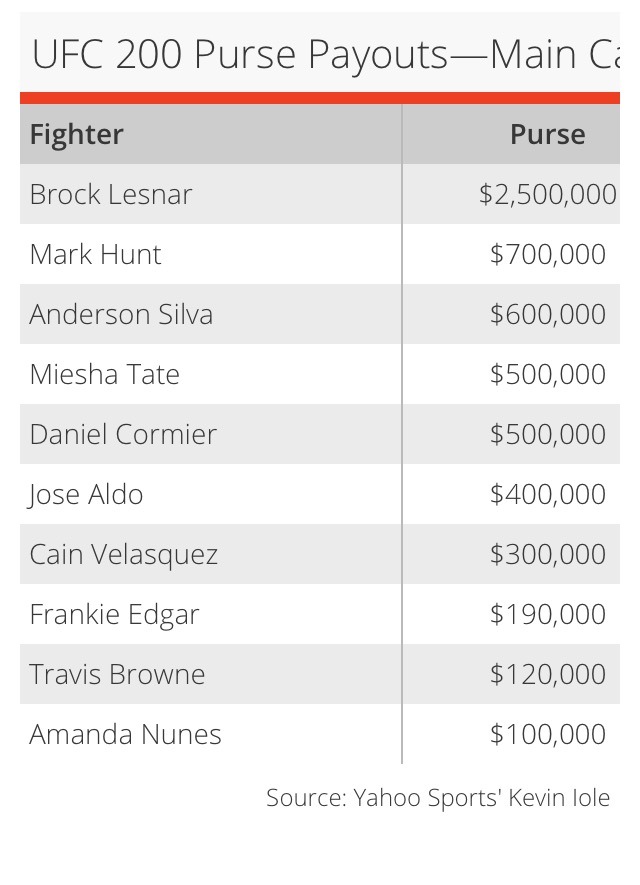Select the Brock Lesnar name cell
The height and width of the screenshot is (885, 640).
[111, 195]
